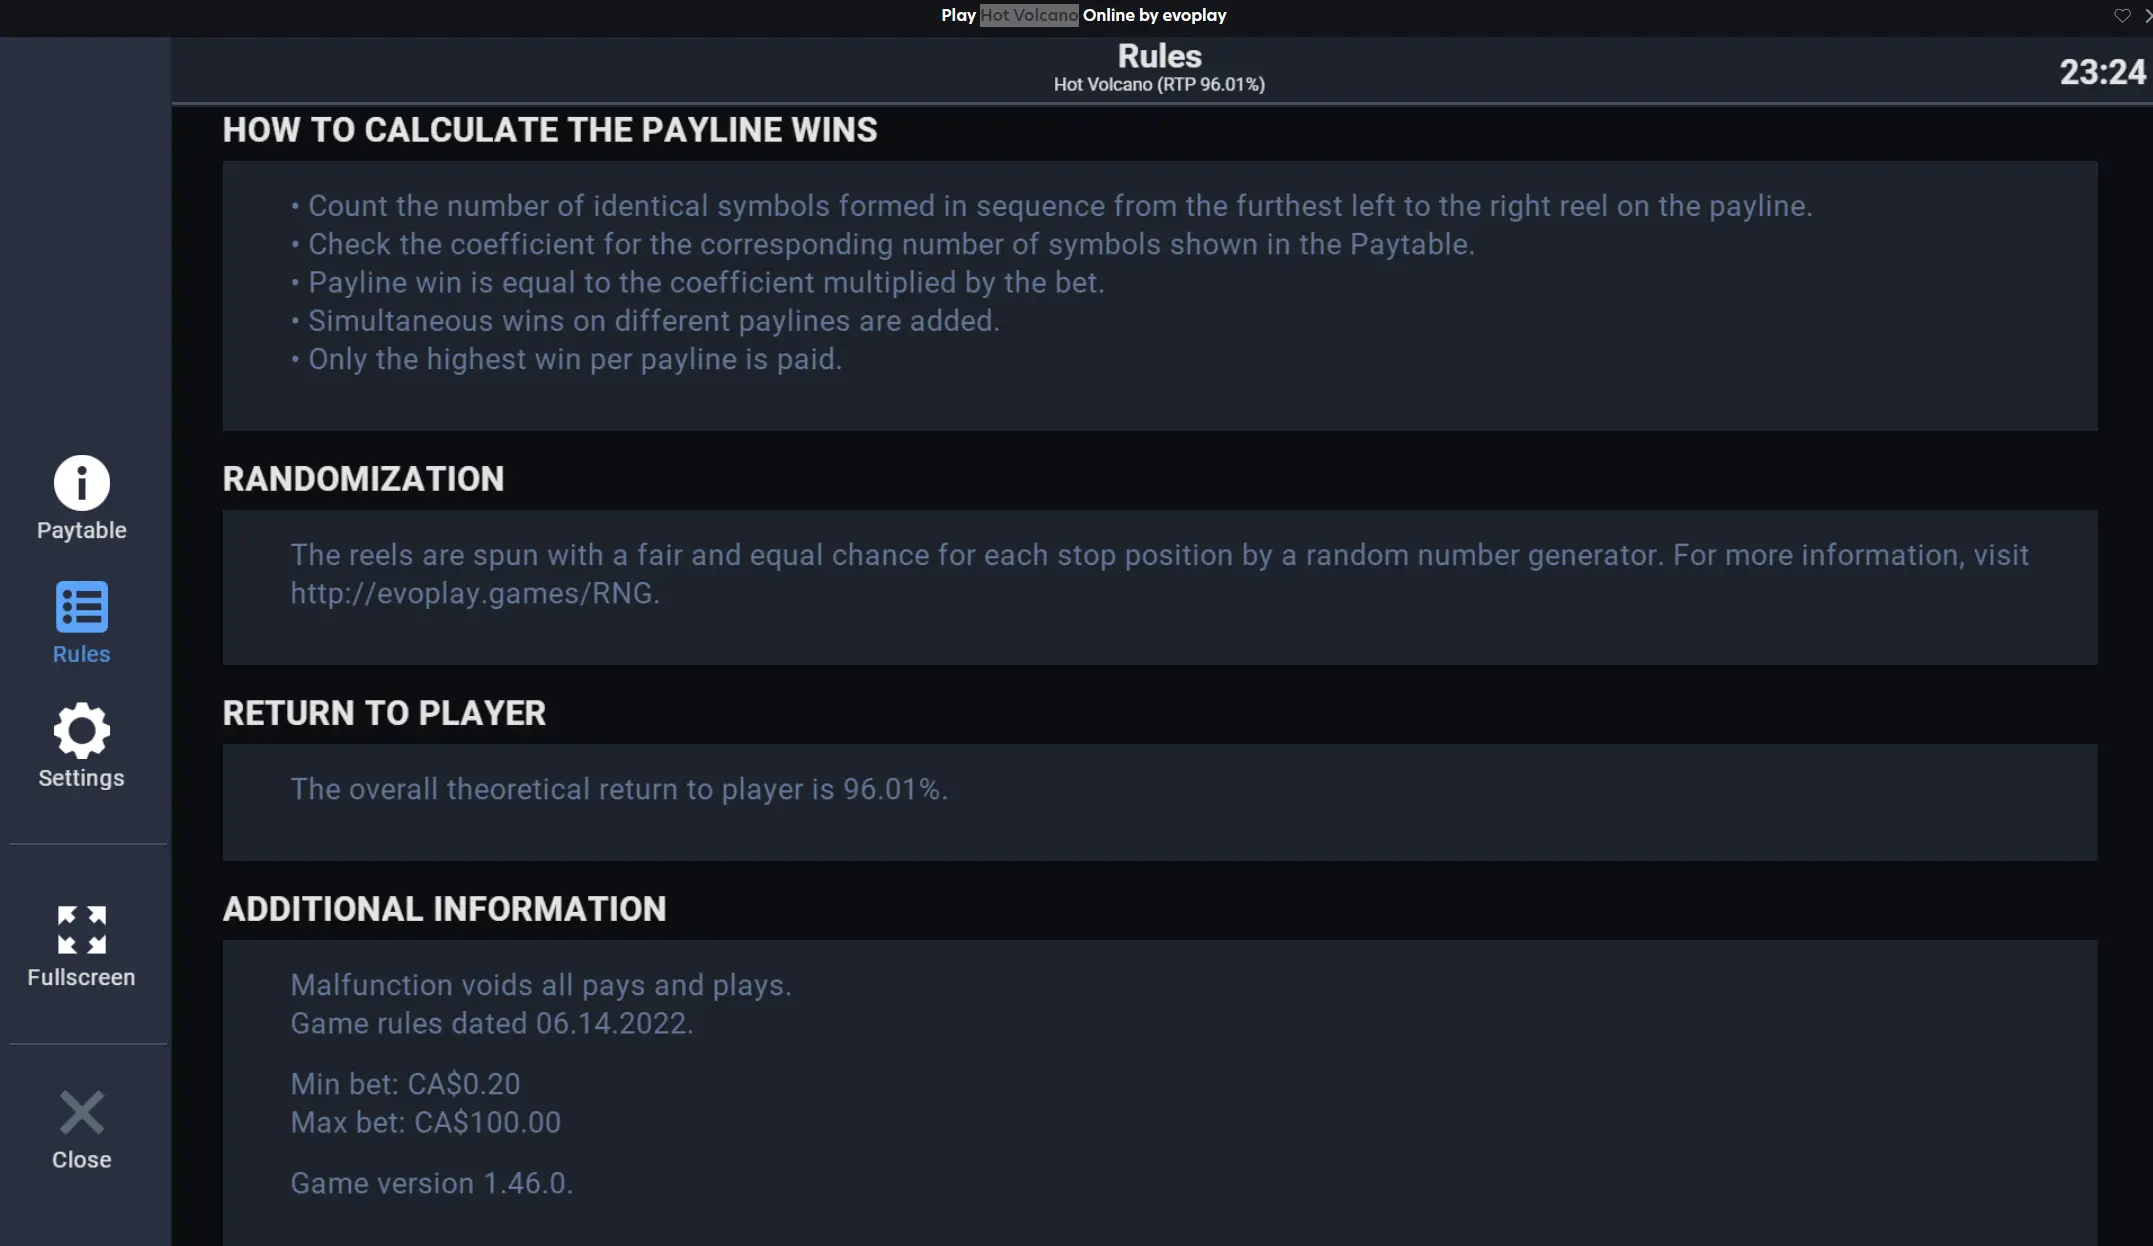Click the Additional Information heading

pos(444,909)
